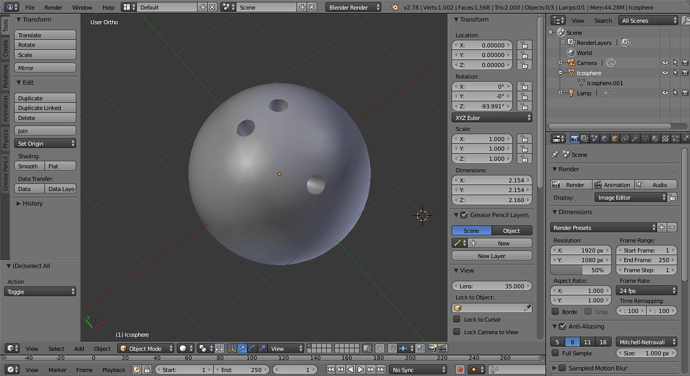The width and height of the screenshot is (690, 376).
Task: Enable the translate manipulator arrow icon
Action: (x=242, y=348)
